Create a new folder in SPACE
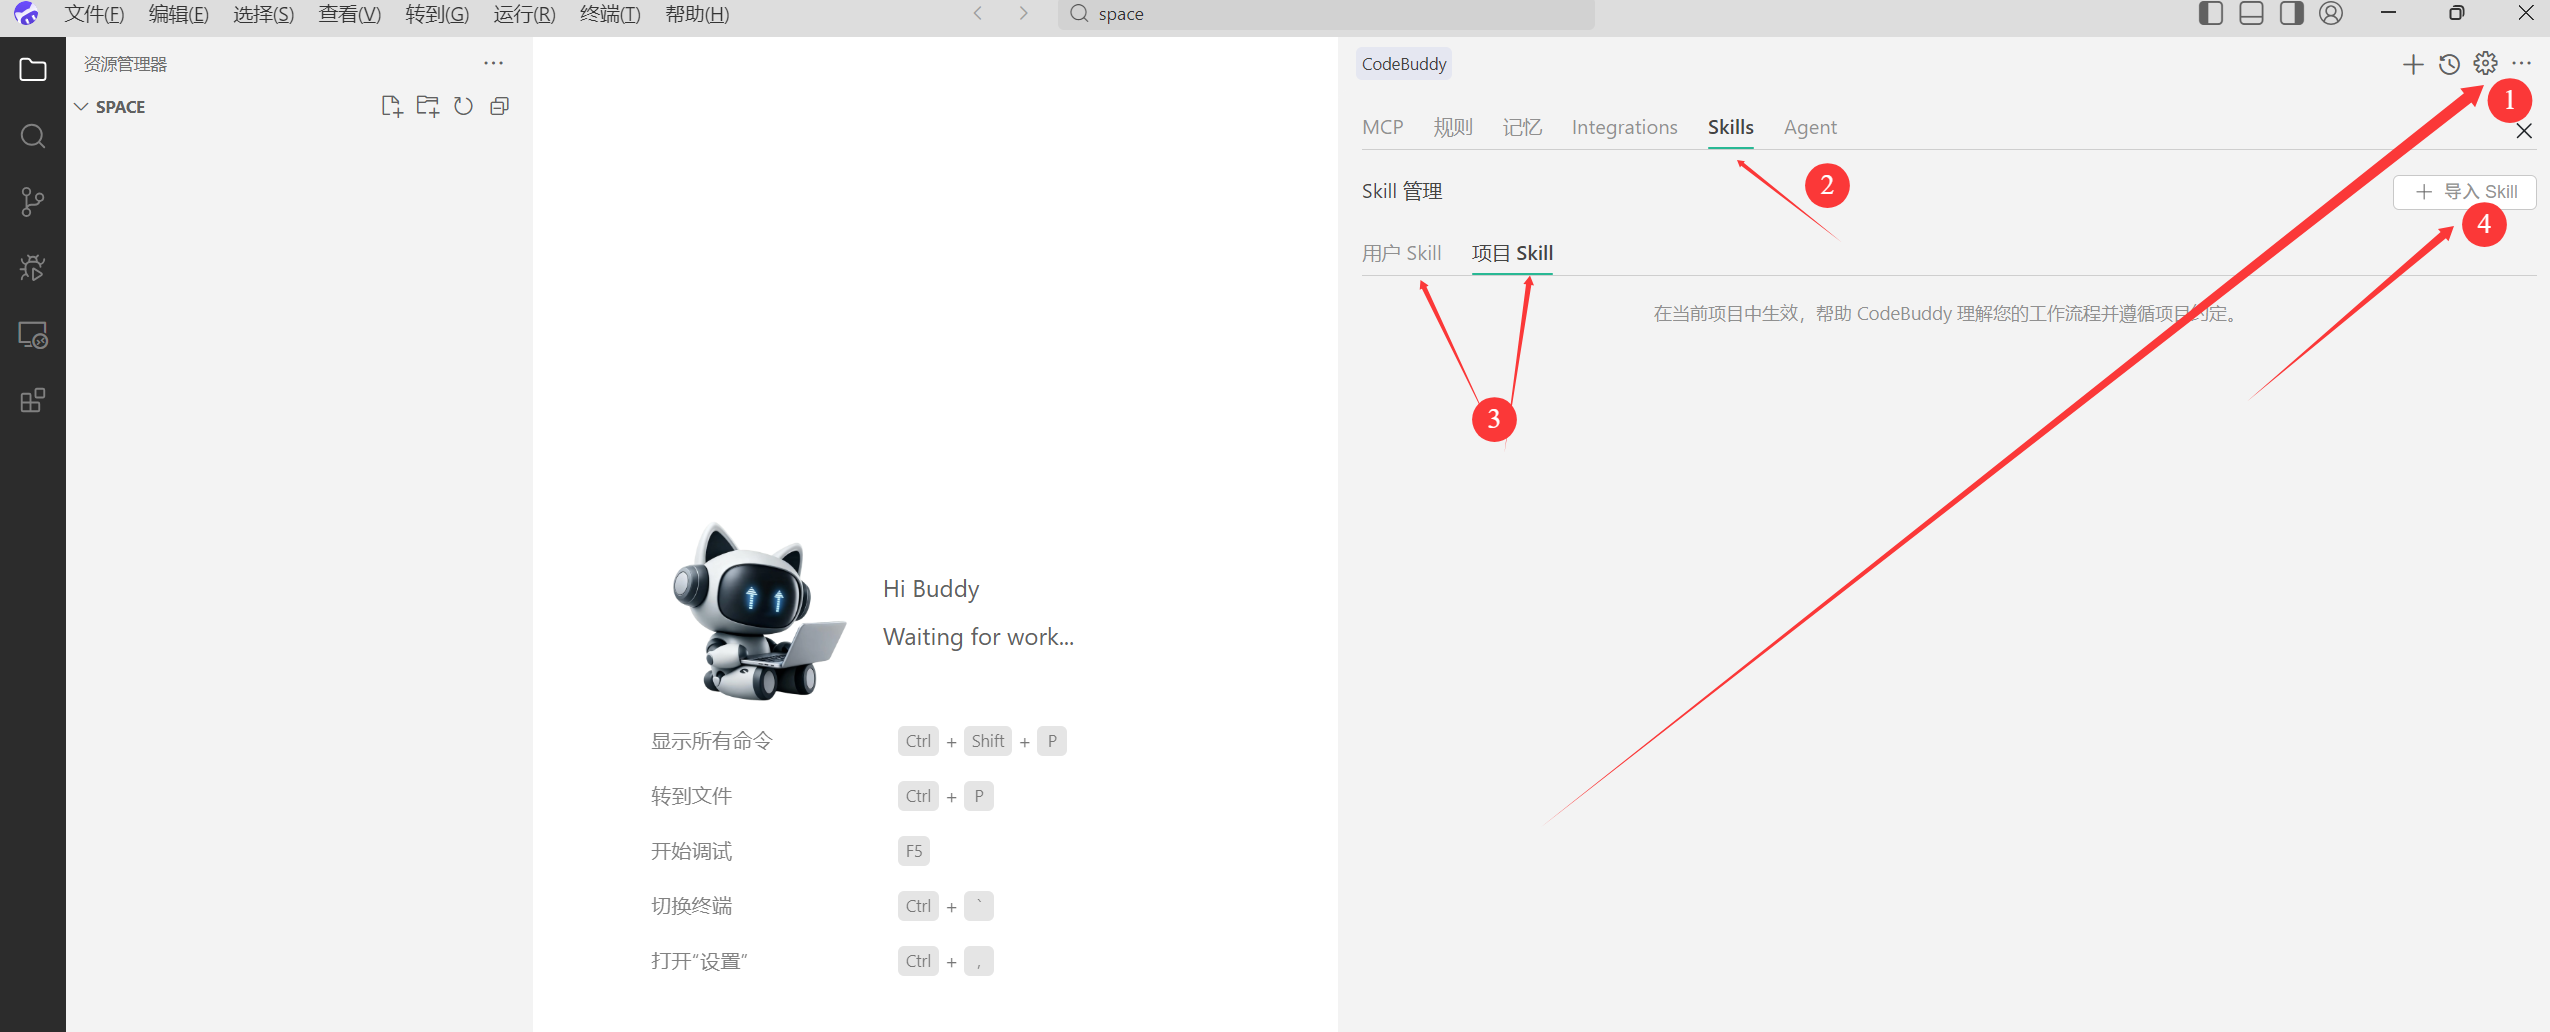 (428, 106)
